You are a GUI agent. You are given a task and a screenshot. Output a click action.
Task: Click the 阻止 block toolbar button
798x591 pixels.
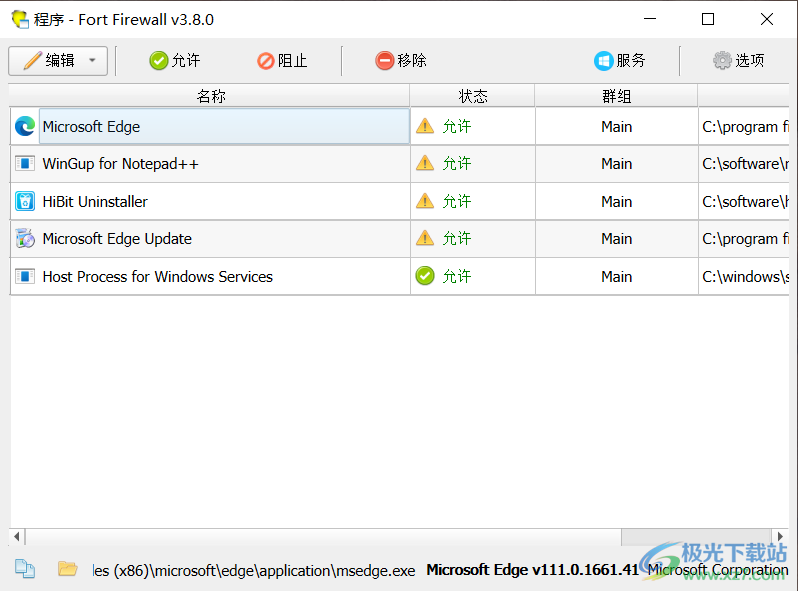coord(282,61)
